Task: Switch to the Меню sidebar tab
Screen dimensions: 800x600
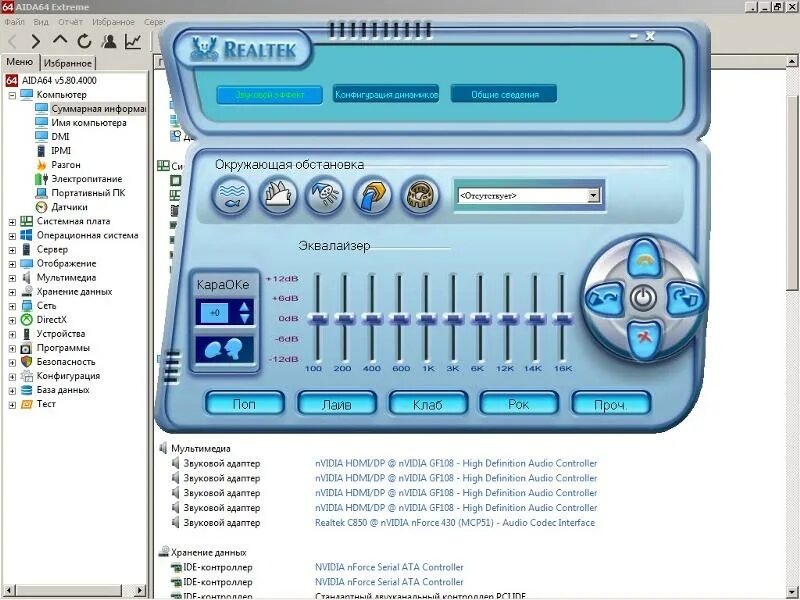Action: pos(19,62)
